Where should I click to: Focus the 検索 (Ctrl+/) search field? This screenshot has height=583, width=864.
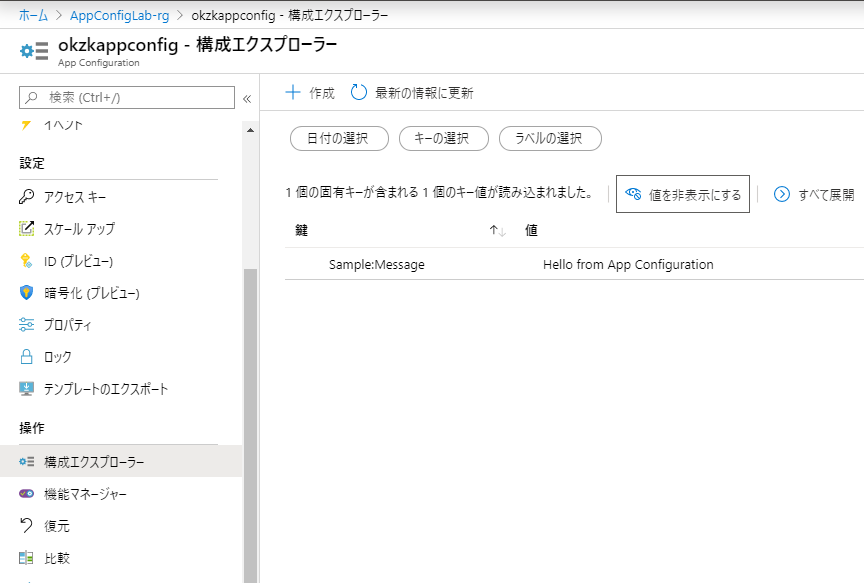[x=127, y=98]
